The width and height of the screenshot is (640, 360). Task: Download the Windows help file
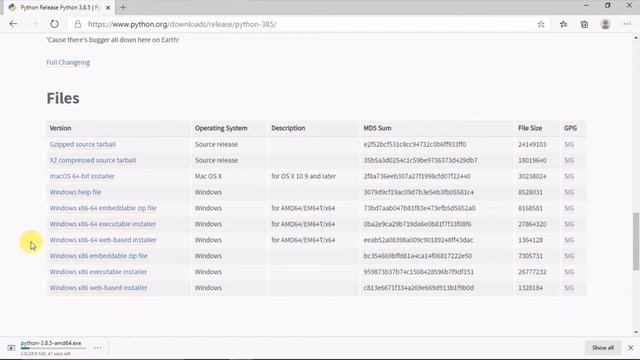click(x=76, y=192)
